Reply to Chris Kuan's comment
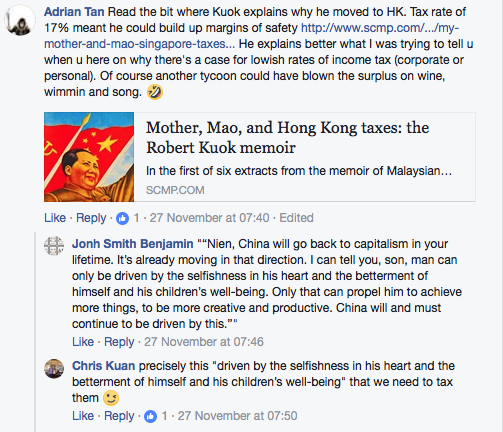 [119, 416]
